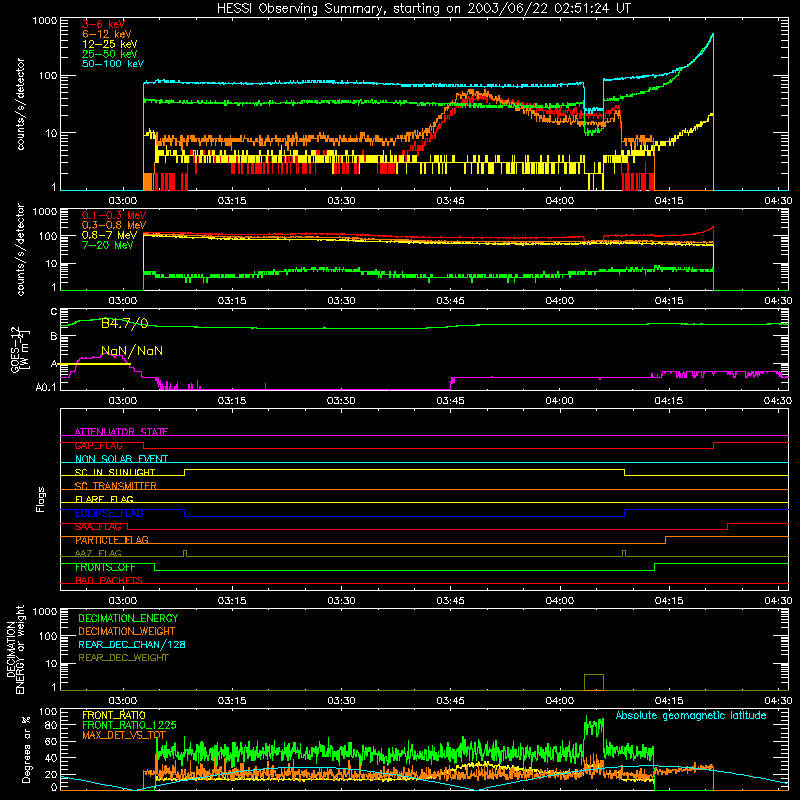Image resolution: width=800 pixels, height=800 pixels.
Task: Select the '3-6 keV' legend entry
Action: (x=103, y=24)
